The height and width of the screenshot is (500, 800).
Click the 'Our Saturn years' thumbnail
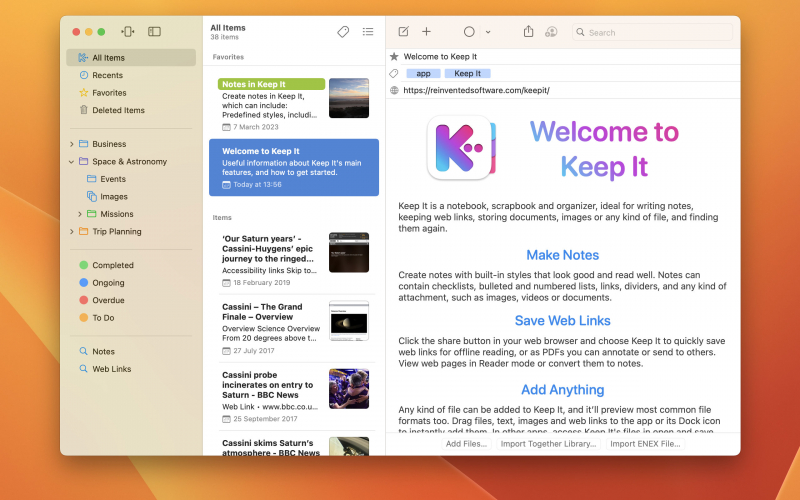tap(349, 253)
